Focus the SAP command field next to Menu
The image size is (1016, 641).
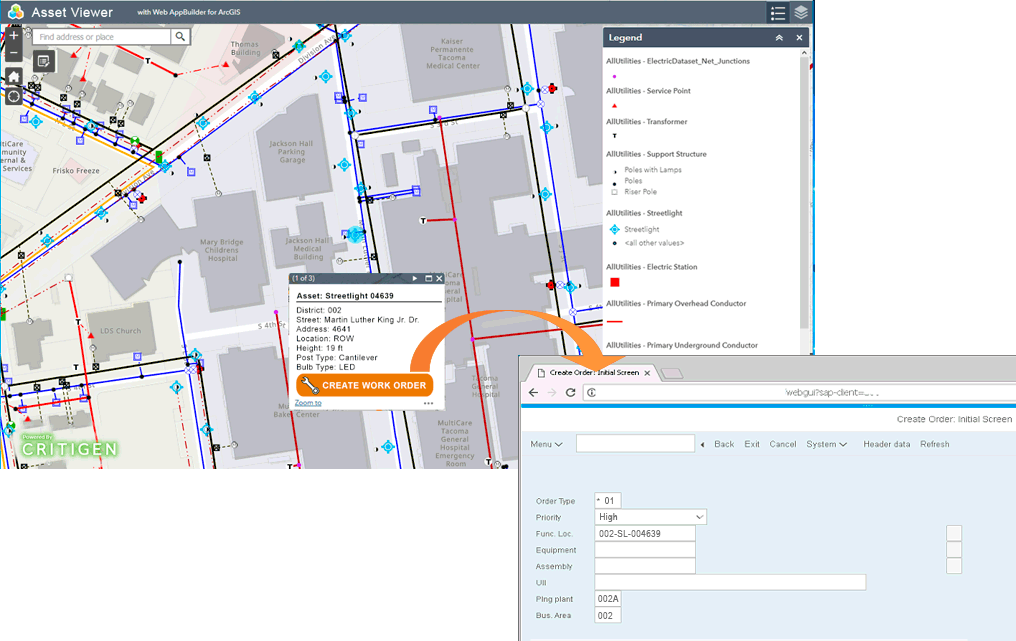click(x=635, y=443)
